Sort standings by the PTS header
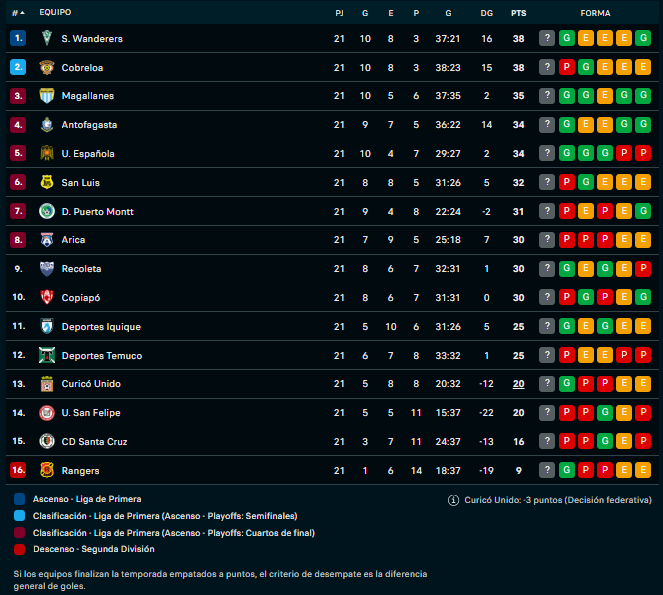663x595 pixels. (x=518, y=13)
